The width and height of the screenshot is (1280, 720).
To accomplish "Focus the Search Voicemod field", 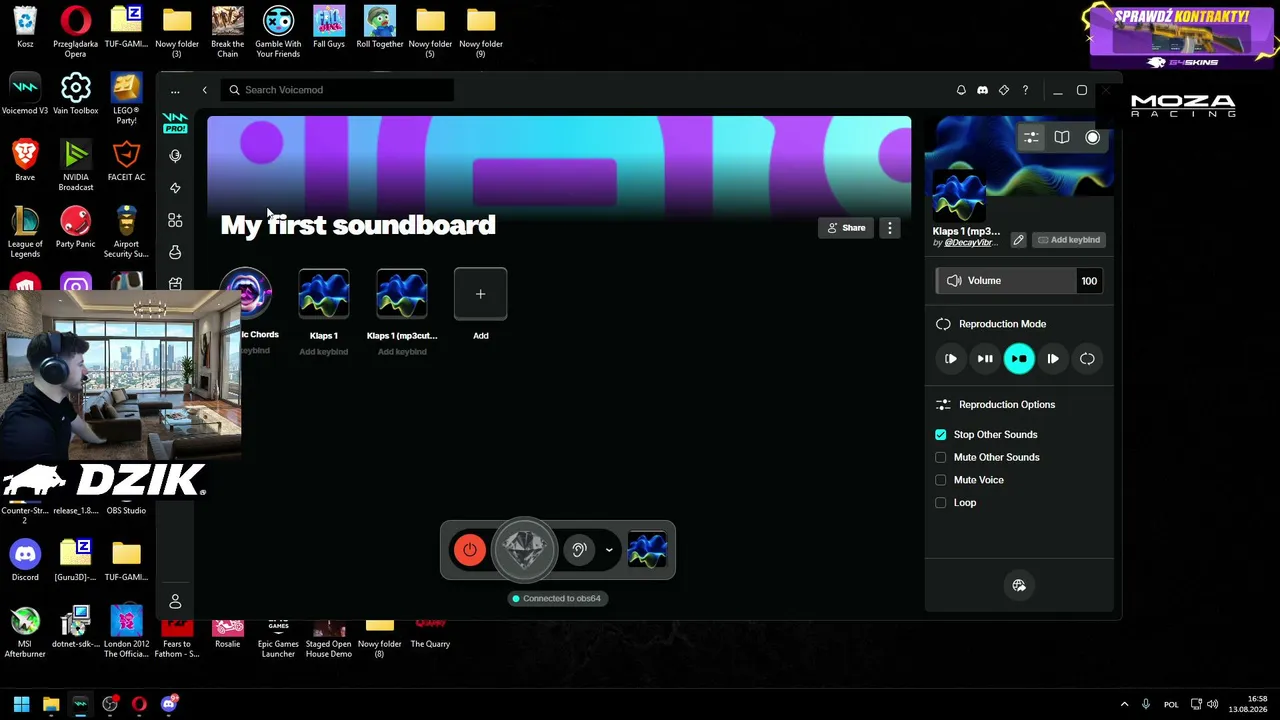I will [337, 90].
